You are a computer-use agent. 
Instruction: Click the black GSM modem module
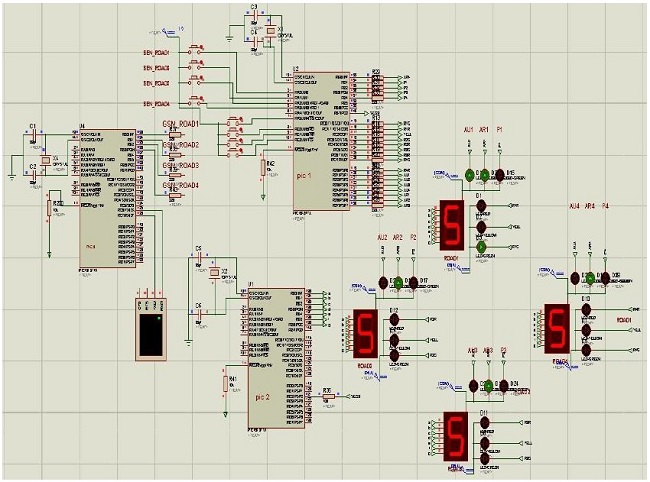click(153, 327)
